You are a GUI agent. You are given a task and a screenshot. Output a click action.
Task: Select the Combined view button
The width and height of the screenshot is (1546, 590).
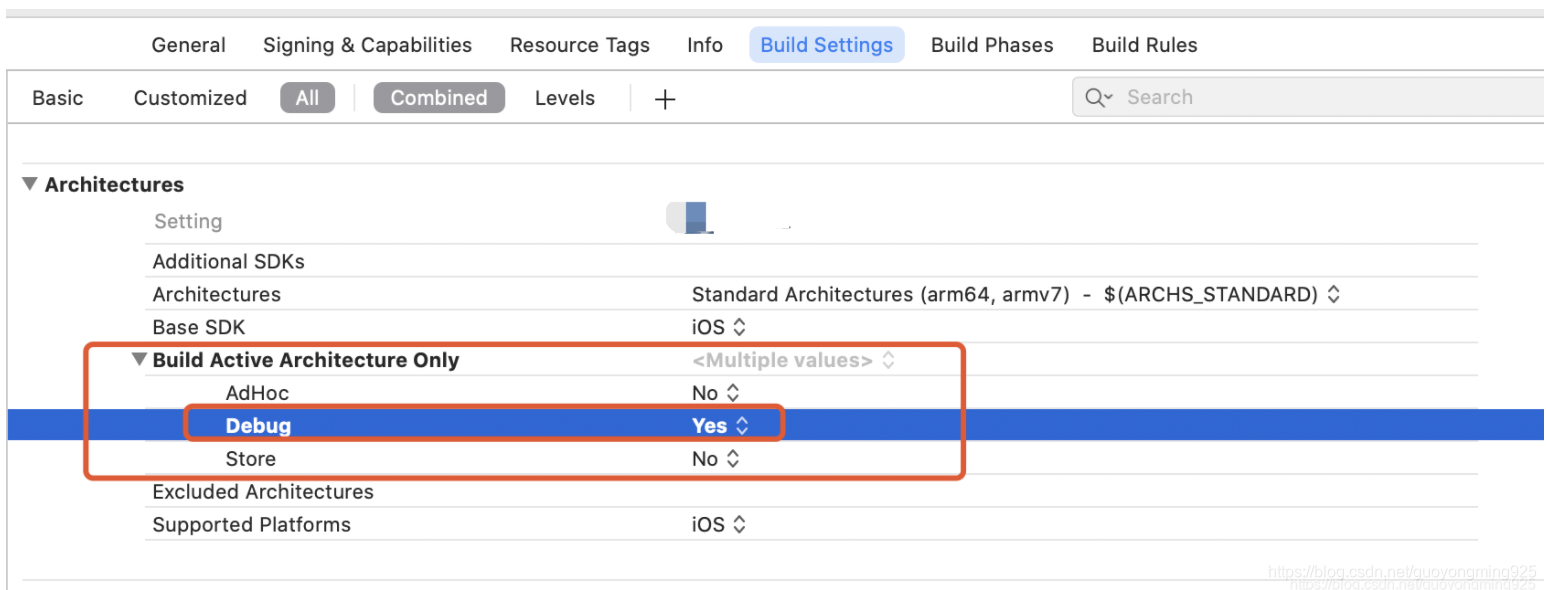(439, 97)
